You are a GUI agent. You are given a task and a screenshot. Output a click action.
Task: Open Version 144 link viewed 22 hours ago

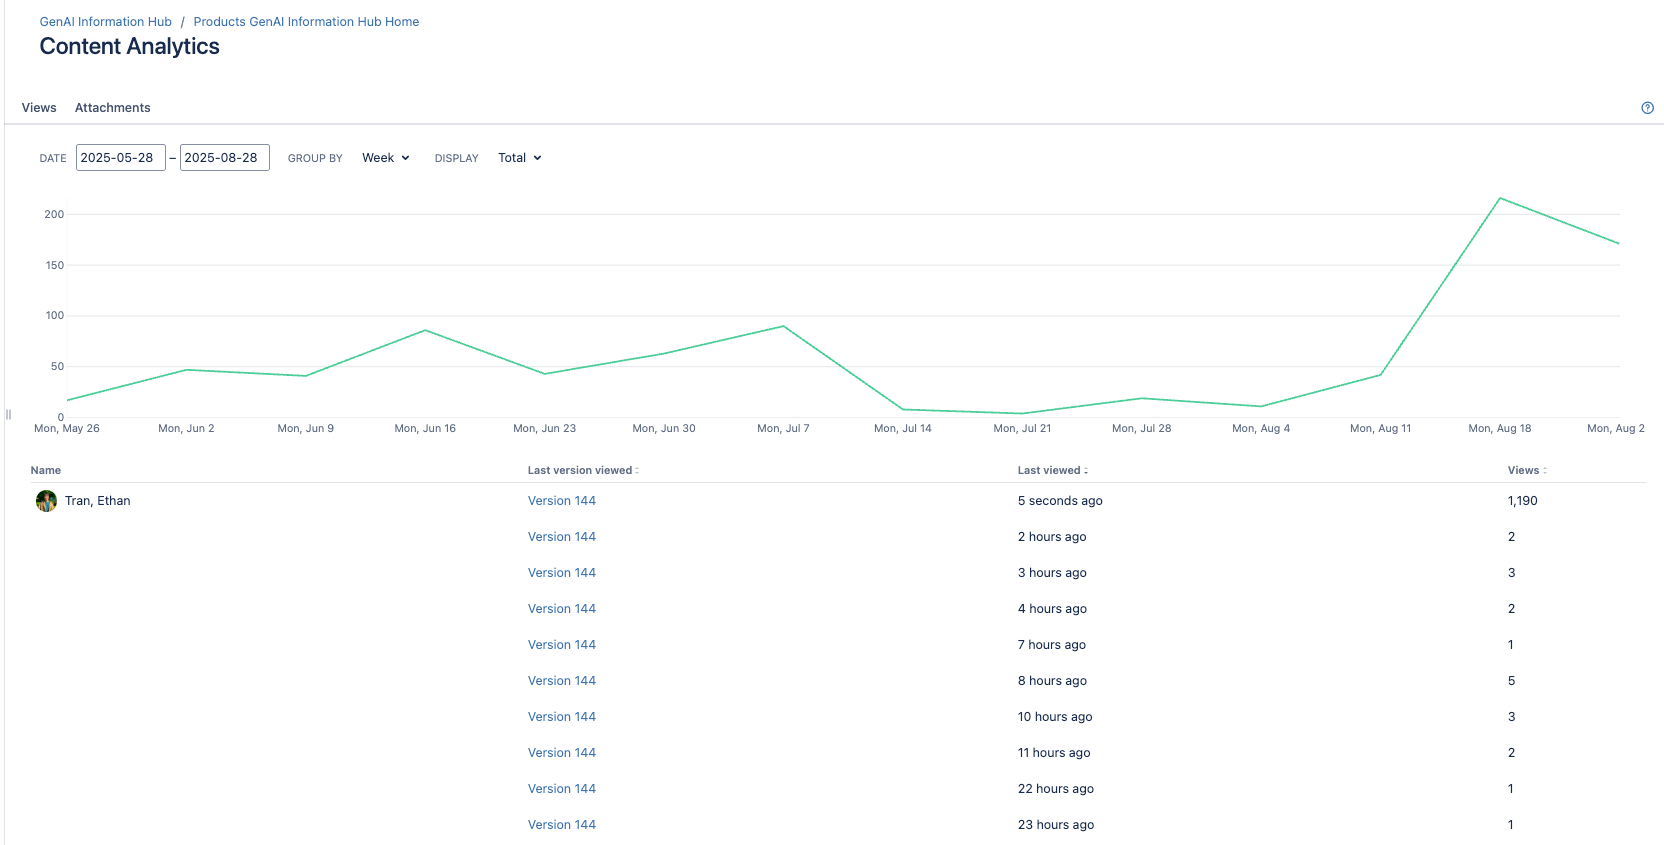pos(562,789)
